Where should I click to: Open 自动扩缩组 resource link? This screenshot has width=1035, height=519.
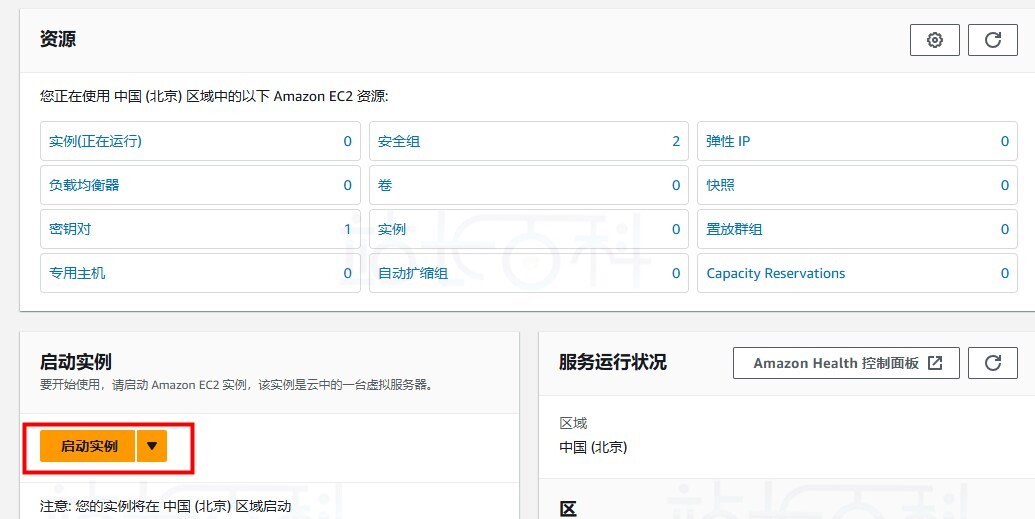413,273
